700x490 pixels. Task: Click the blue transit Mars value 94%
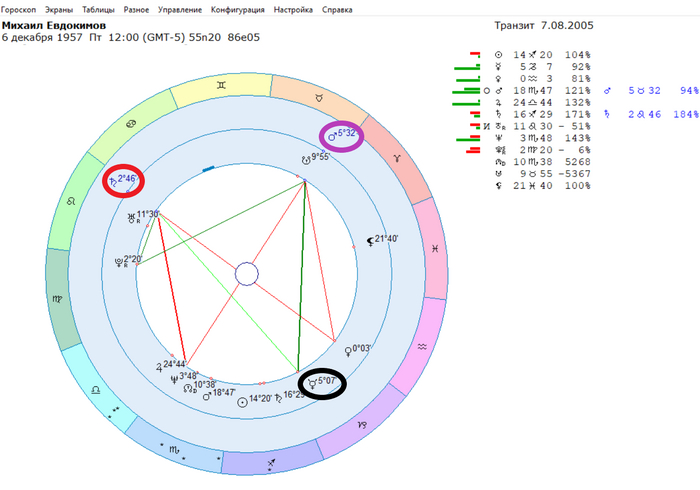pos(689,91)
